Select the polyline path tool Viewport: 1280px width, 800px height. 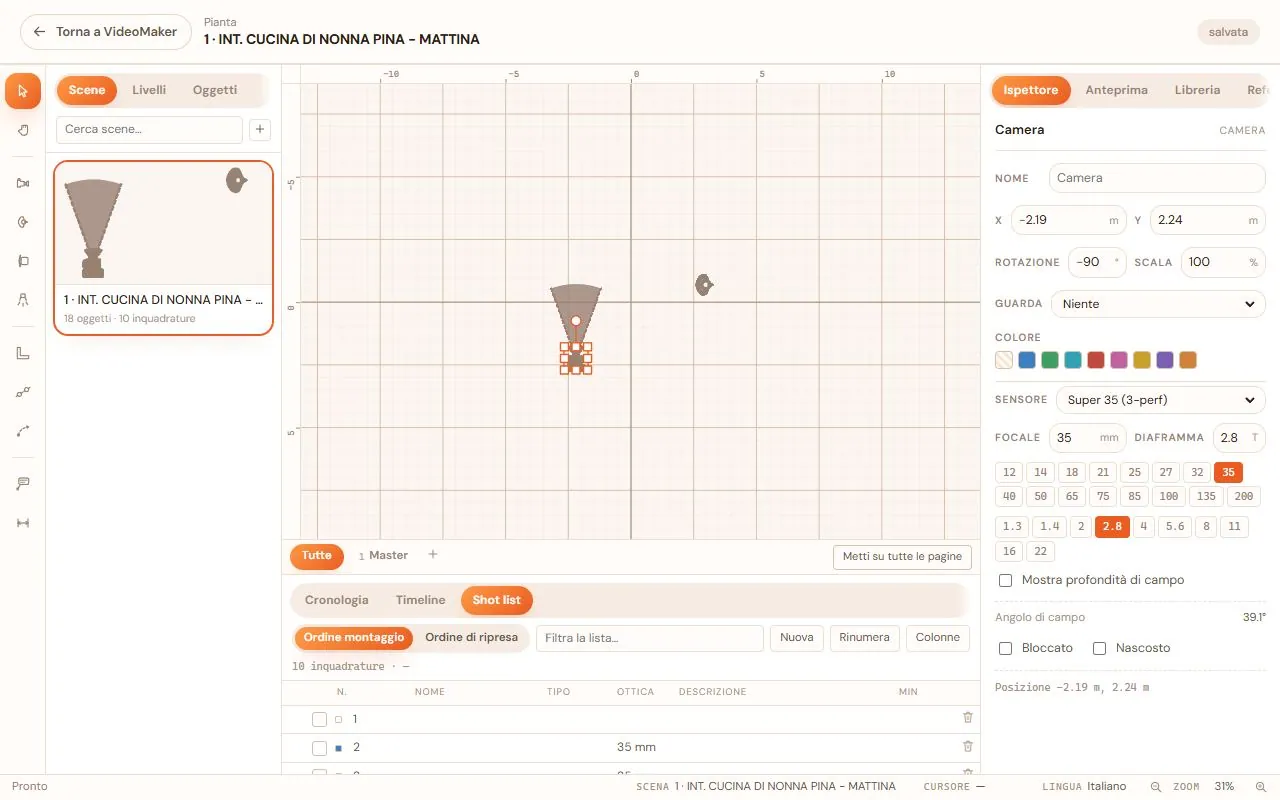tap(23, 392)
